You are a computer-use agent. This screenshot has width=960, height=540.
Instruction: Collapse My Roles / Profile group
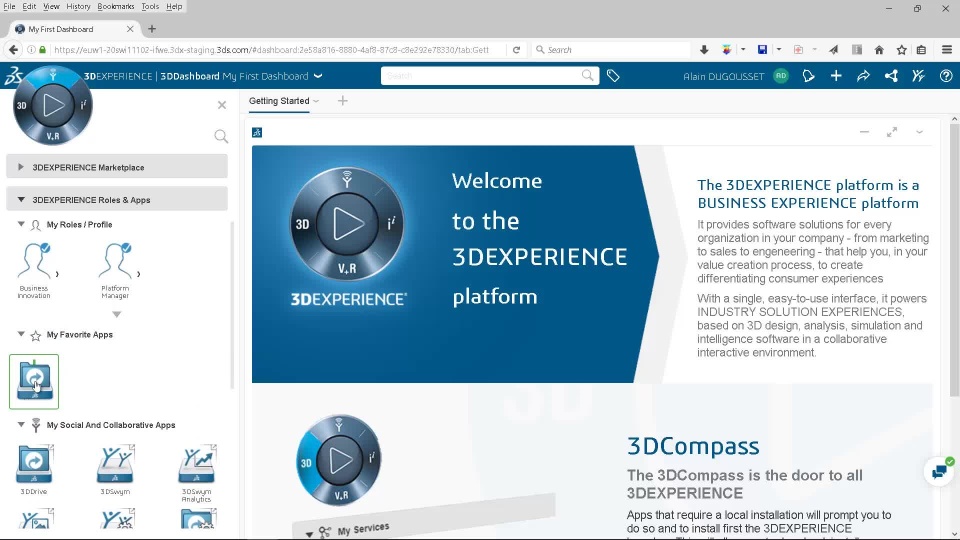21,224
